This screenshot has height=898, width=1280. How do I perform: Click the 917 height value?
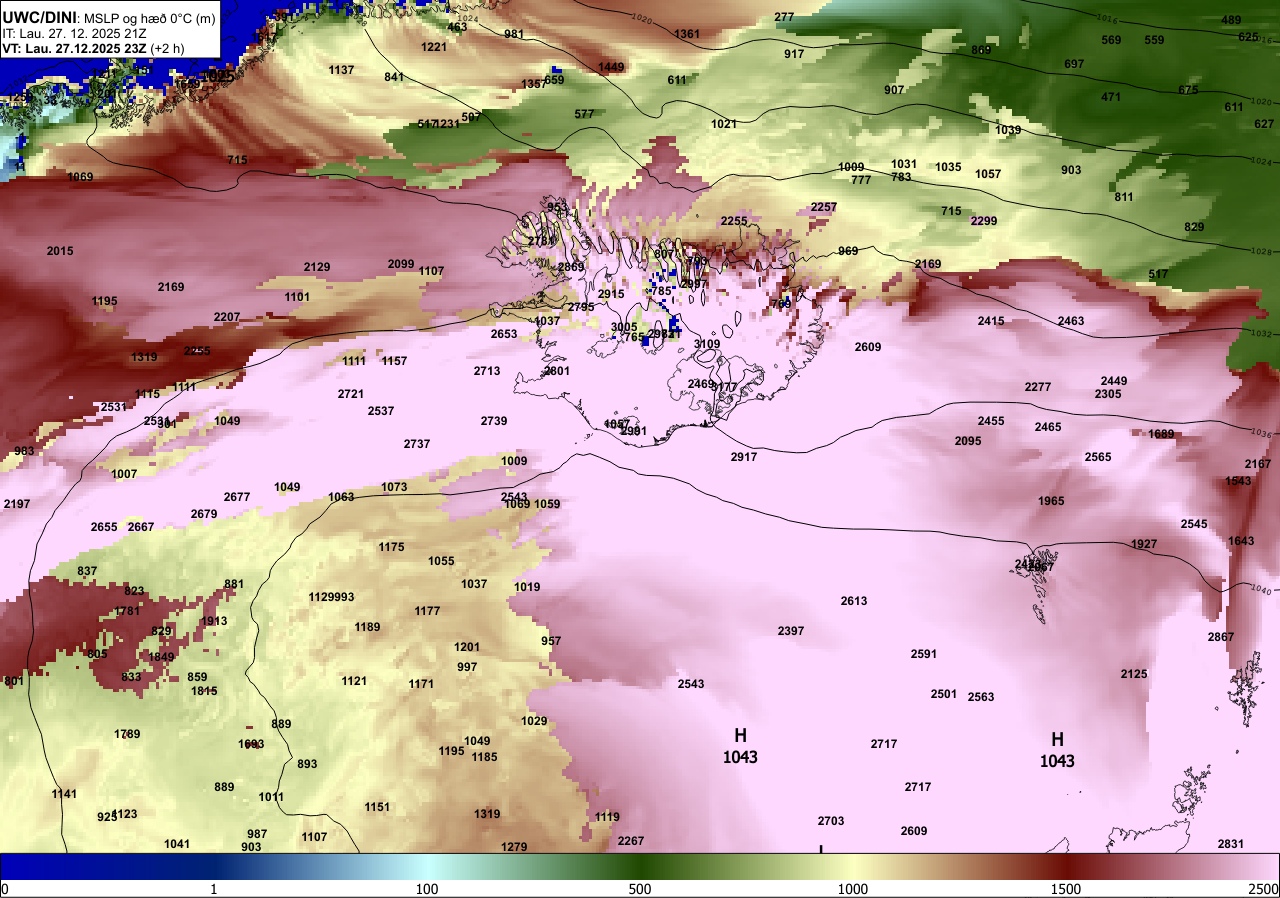794,54
